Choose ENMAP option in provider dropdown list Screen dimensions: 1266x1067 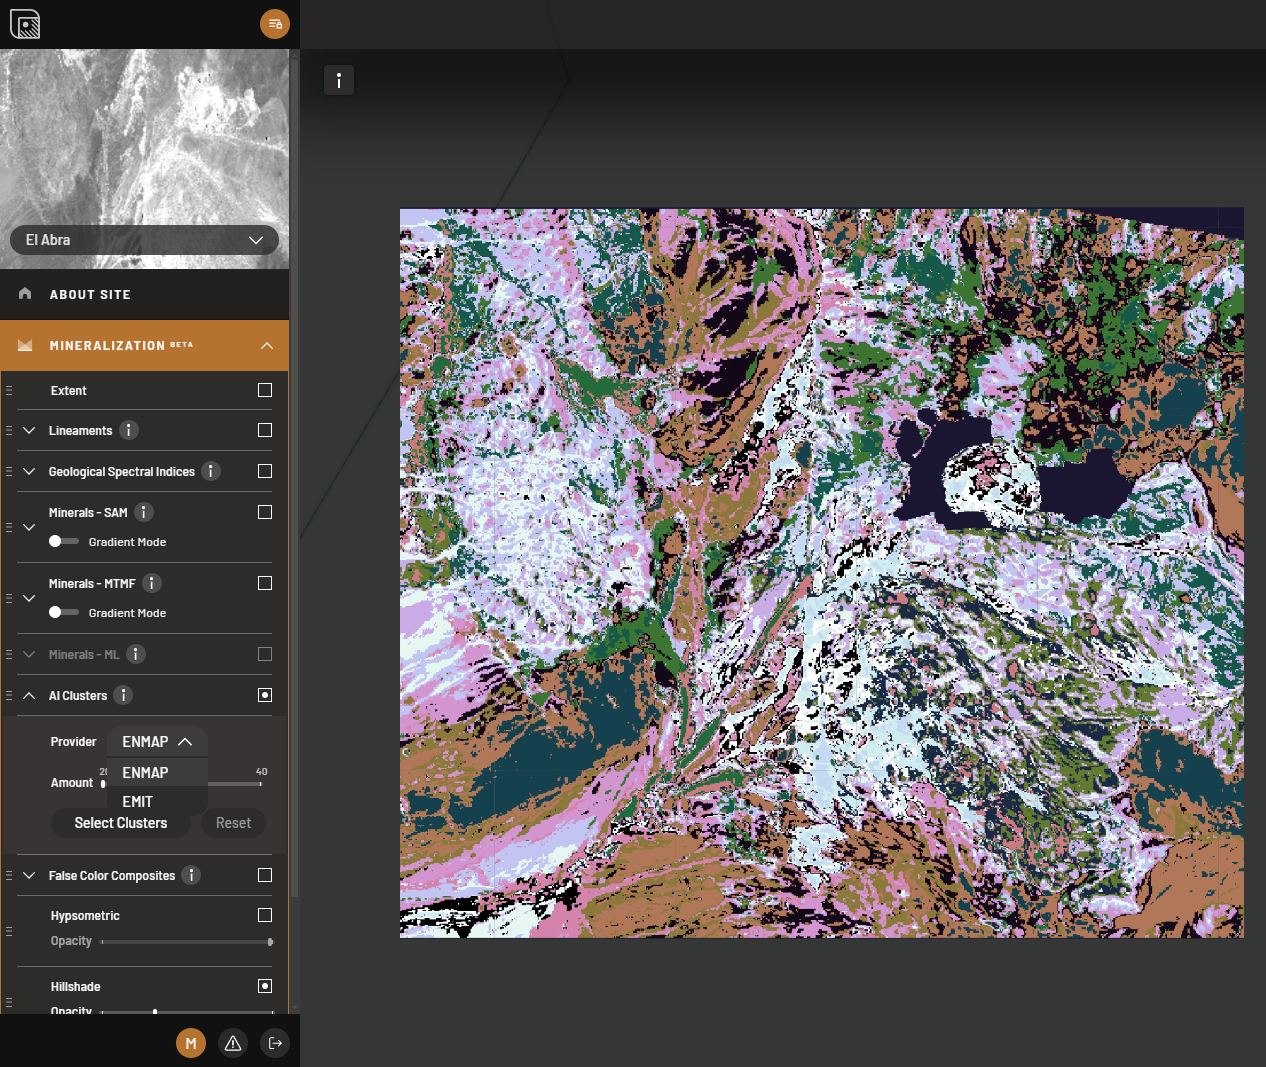tap(145, 772)
